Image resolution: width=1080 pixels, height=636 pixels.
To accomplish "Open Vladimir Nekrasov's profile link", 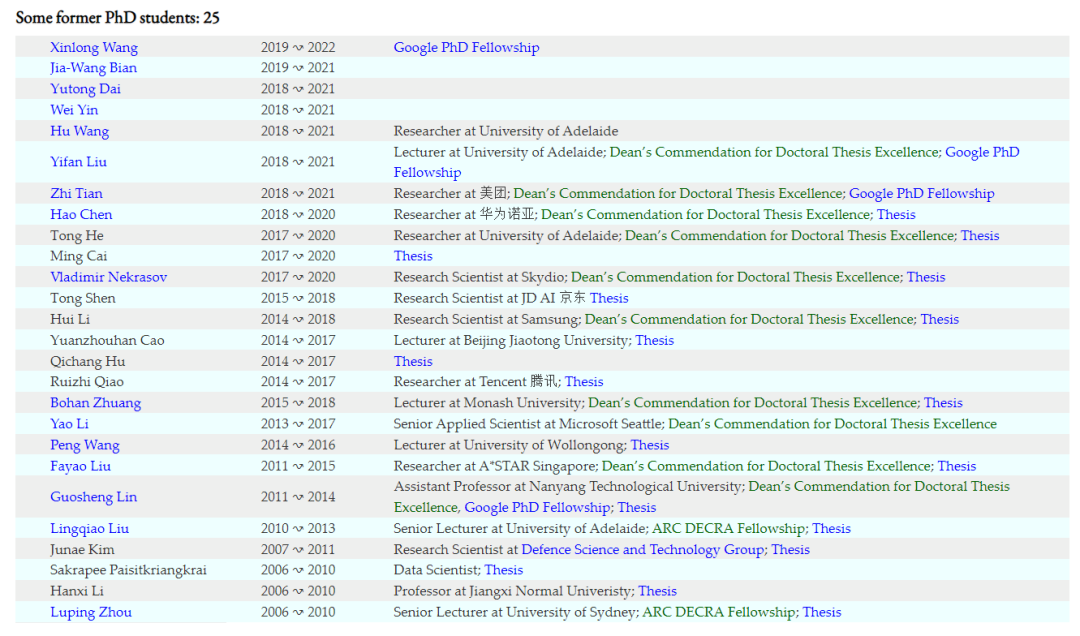I will [108, 277].
